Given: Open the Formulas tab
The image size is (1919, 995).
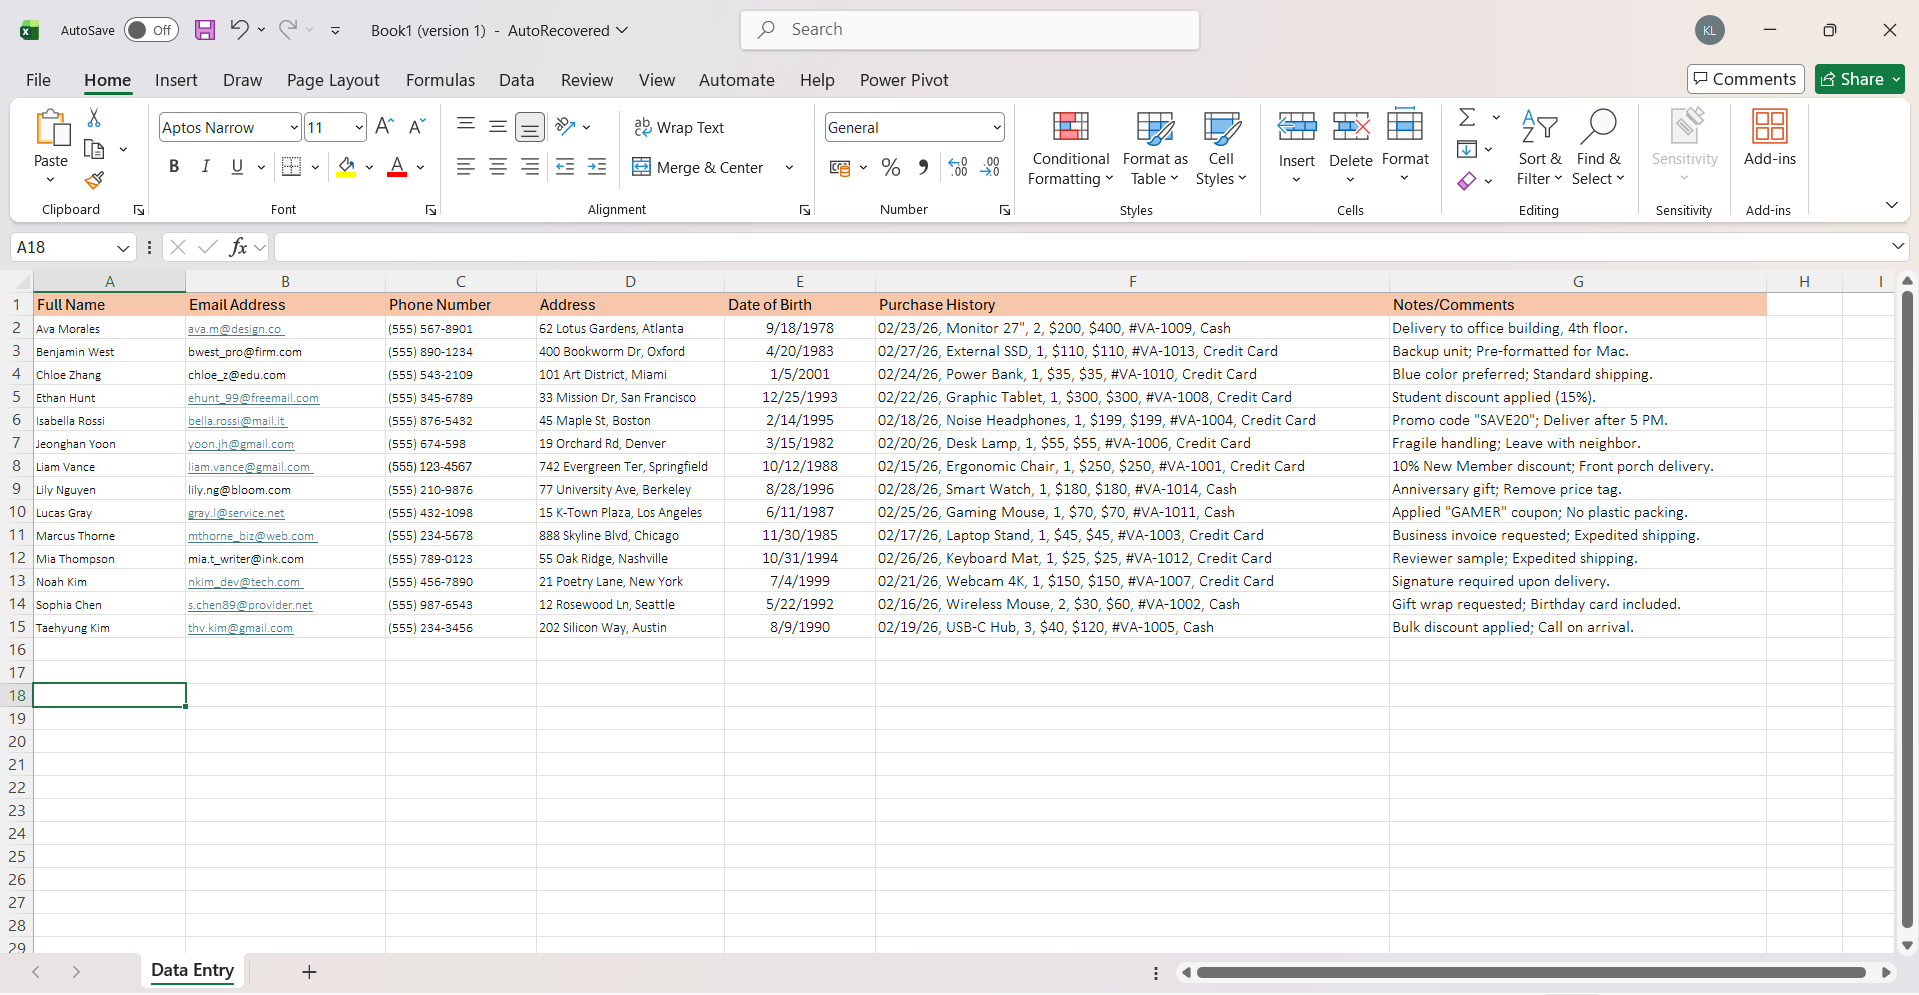Looking at the screenshot, I should 440,80.
